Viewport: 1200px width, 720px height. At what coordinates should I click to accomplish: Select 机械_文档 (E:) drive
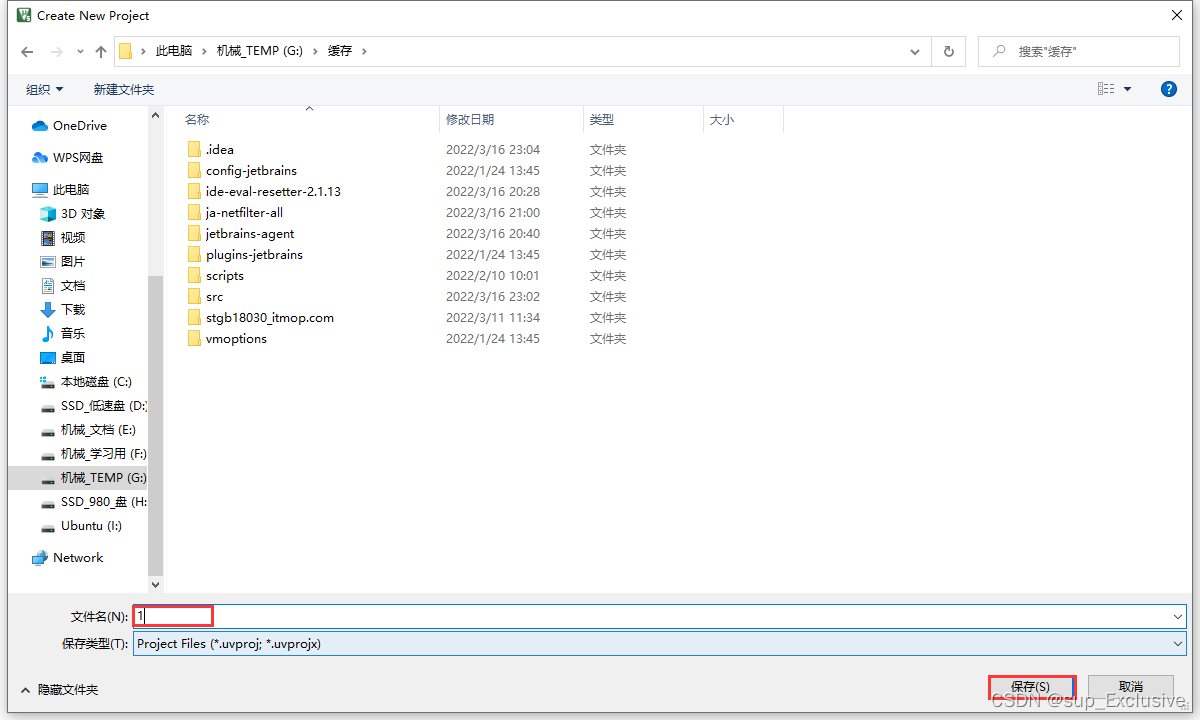(87, 429)
